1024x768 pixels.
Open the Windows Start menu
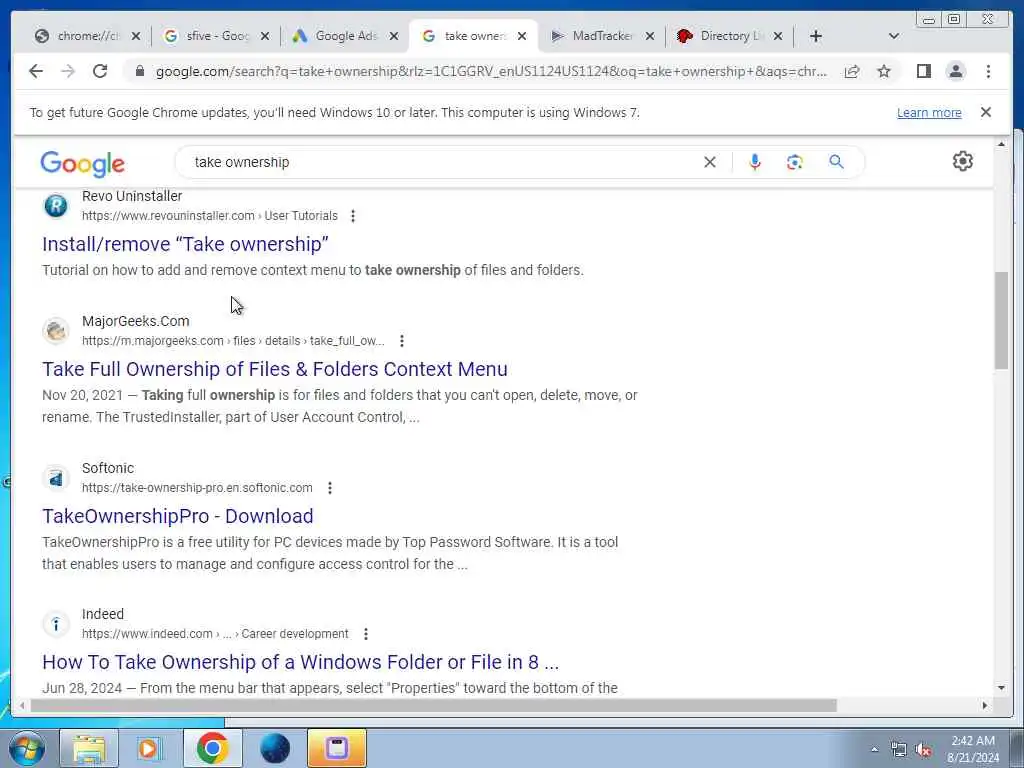[x=26, y=748]
